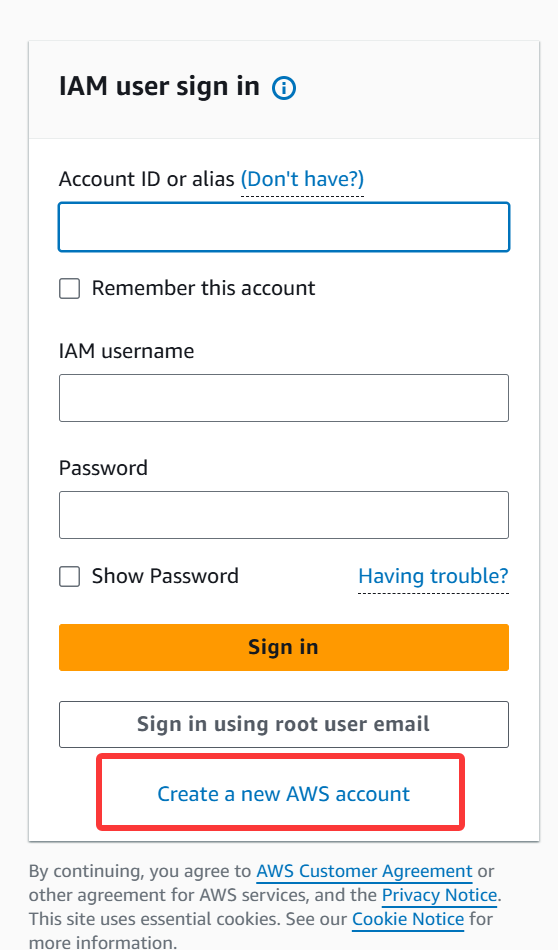The image size is (558, 950).
Task: Open the "Having trouble?" help link
Action: 433,576
